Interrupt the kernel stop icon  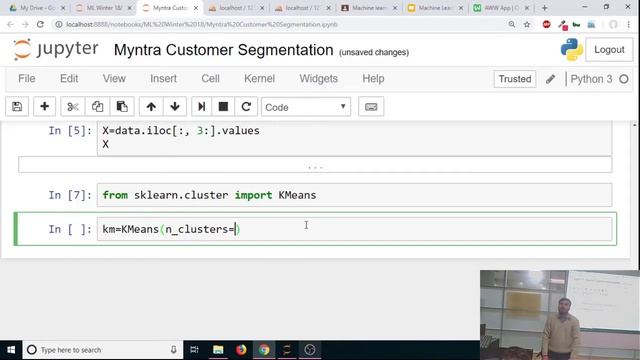223,107
